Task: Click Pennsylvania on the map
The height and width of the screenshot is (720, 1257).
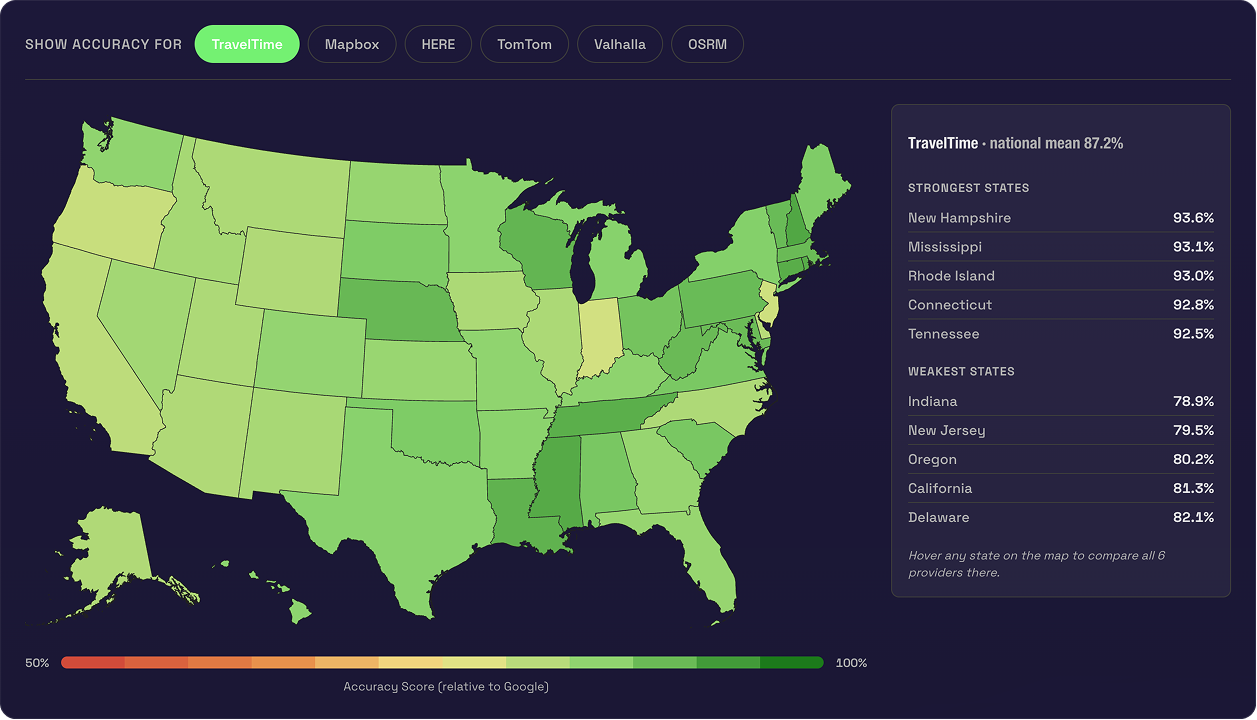Action: pyautogui.click(x=723, y=300)
